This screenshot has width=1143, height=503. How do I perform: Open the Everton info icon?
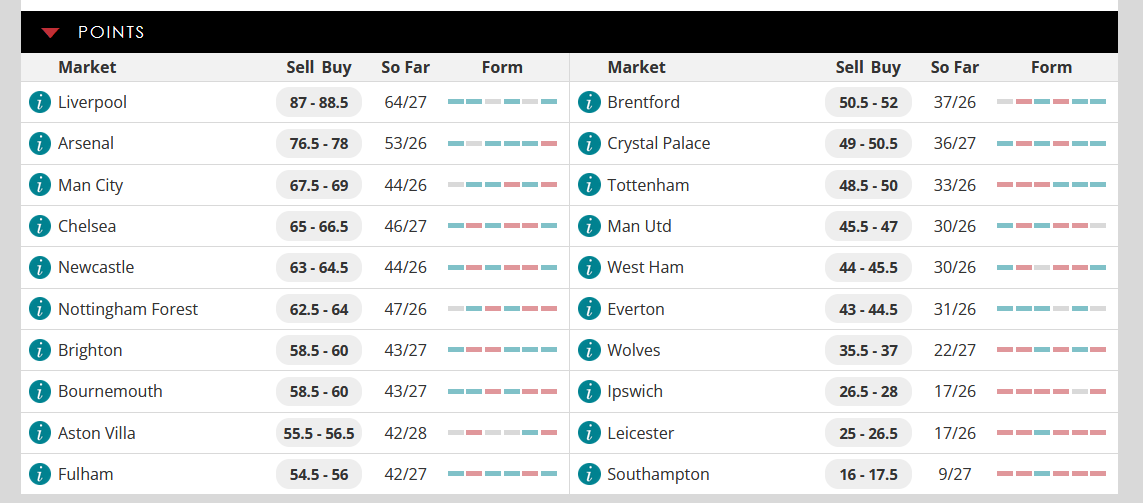point(589,309)
